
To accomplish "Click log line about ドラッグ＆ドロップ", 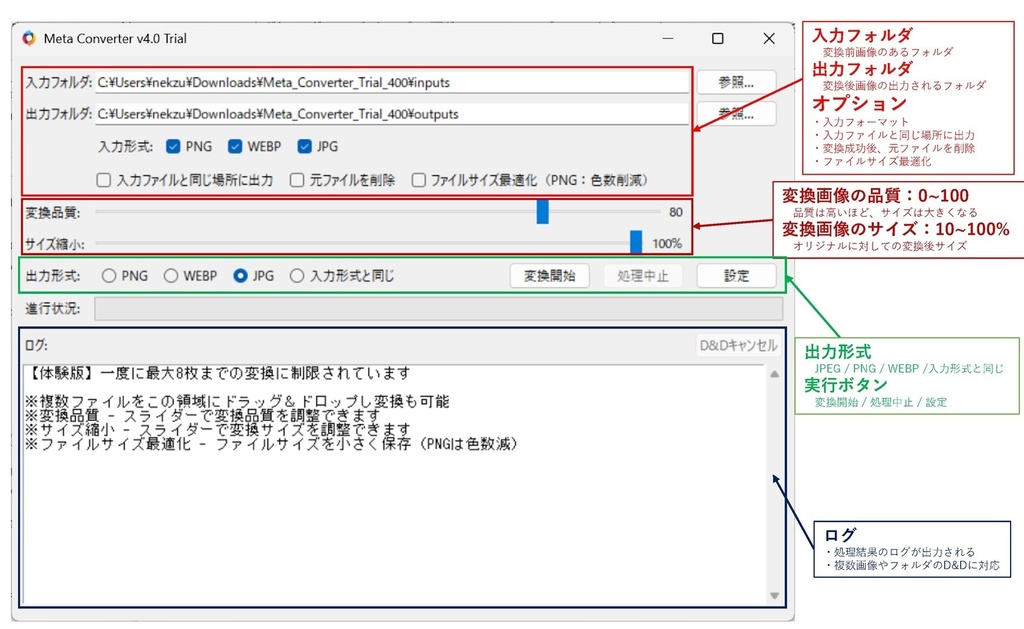I will (x=237, y=401).
